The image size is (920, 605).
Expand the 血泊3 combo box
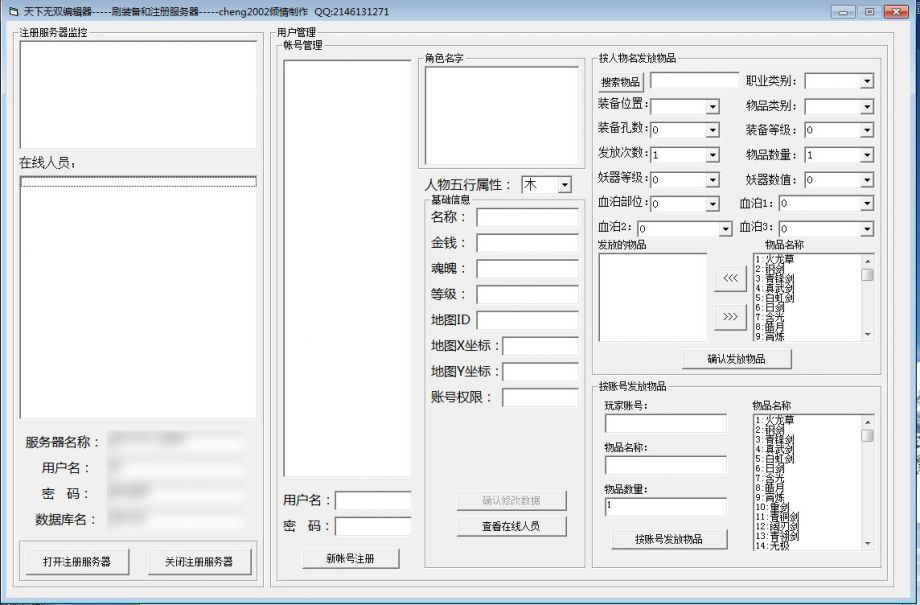866,229
